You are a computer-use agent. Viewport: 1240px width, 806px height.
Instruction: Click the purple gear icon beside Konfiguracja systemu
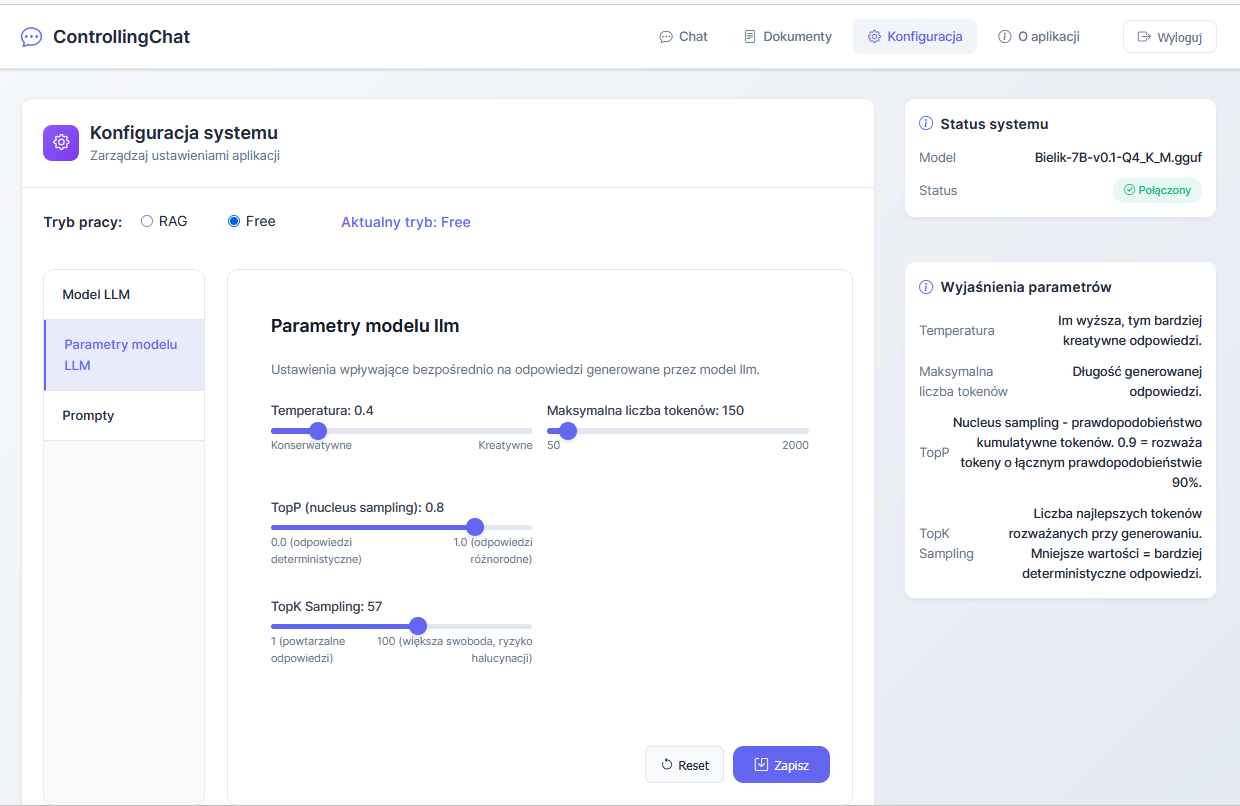61,142
